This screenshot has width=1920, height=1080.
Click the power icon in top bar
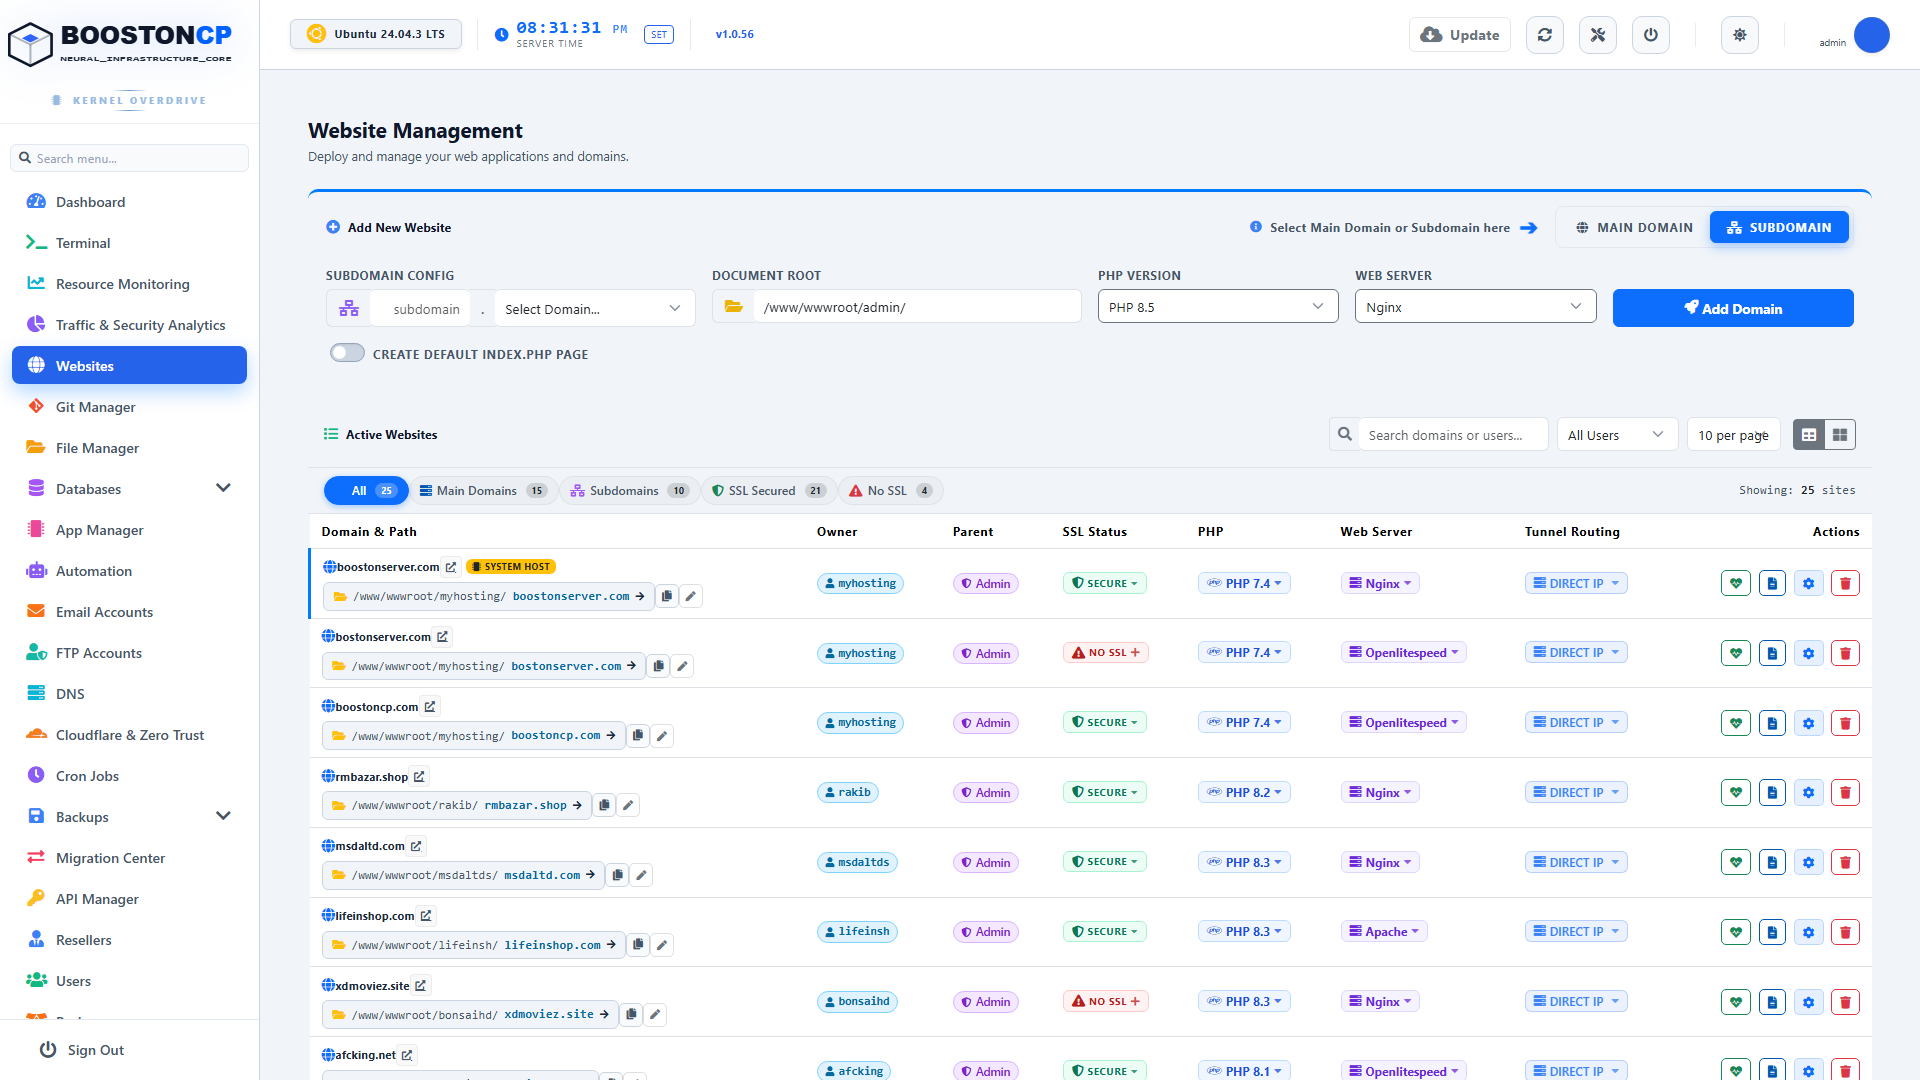(x=1651, y=35)
